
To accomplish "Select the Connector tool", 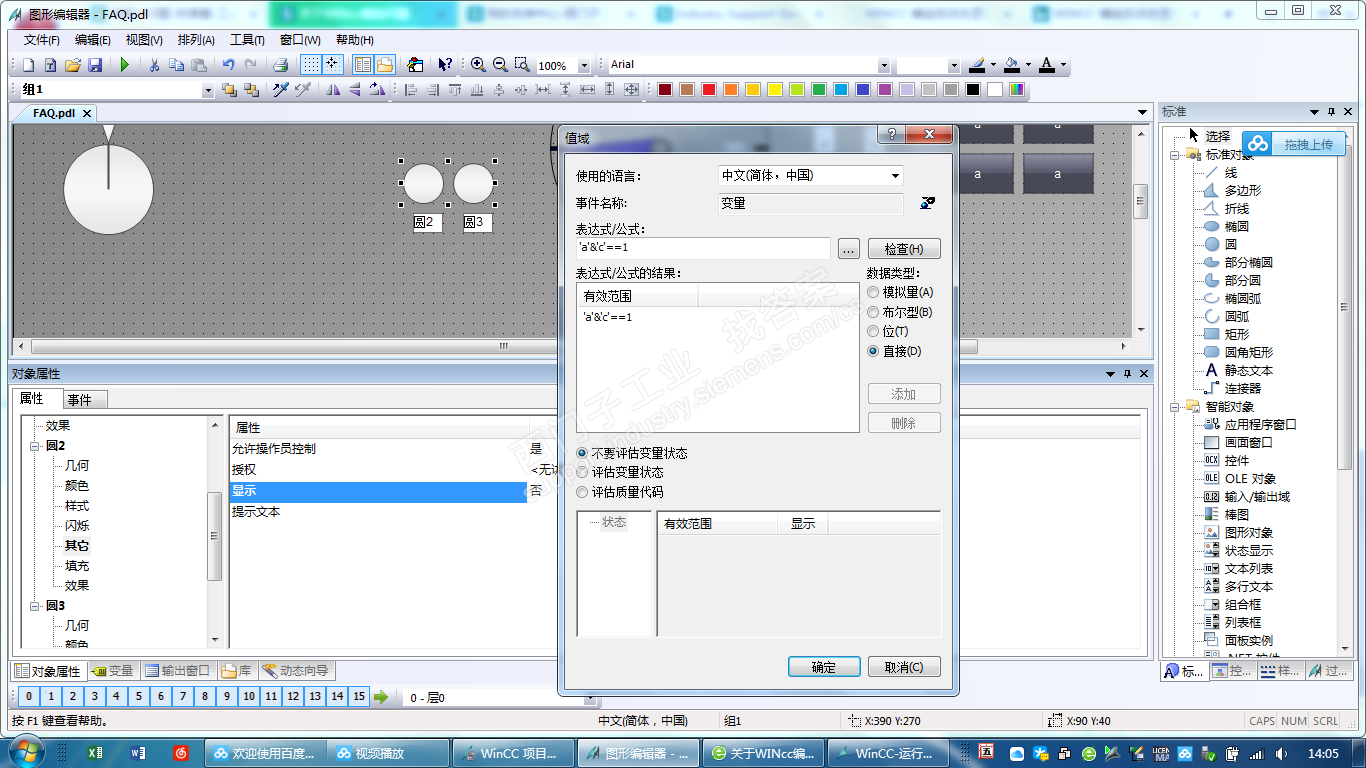I will [1232, 388].
